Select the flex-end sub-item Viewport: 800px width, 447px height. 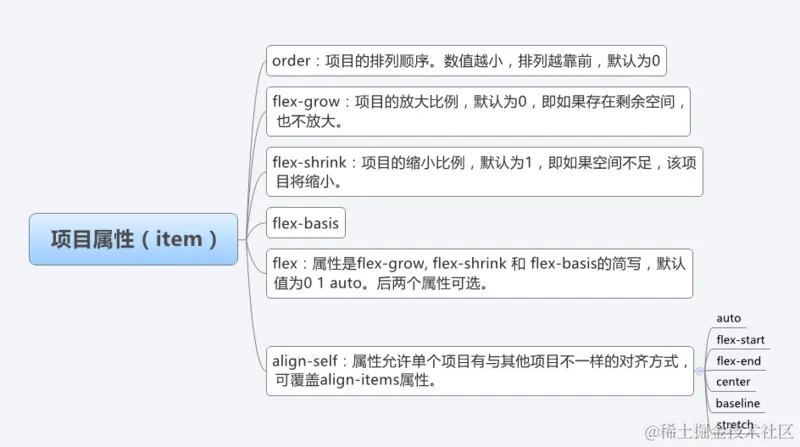point(738,361)
